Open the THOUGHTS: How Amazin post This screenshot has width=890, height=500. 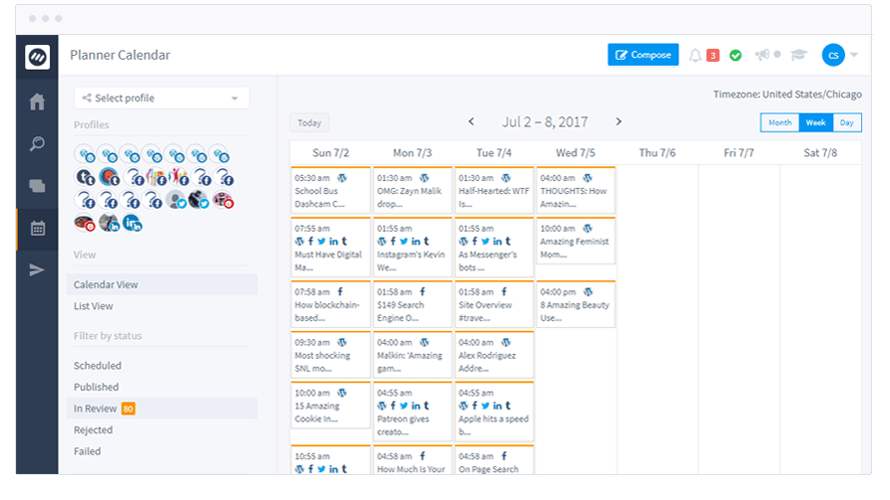[576, 190]
